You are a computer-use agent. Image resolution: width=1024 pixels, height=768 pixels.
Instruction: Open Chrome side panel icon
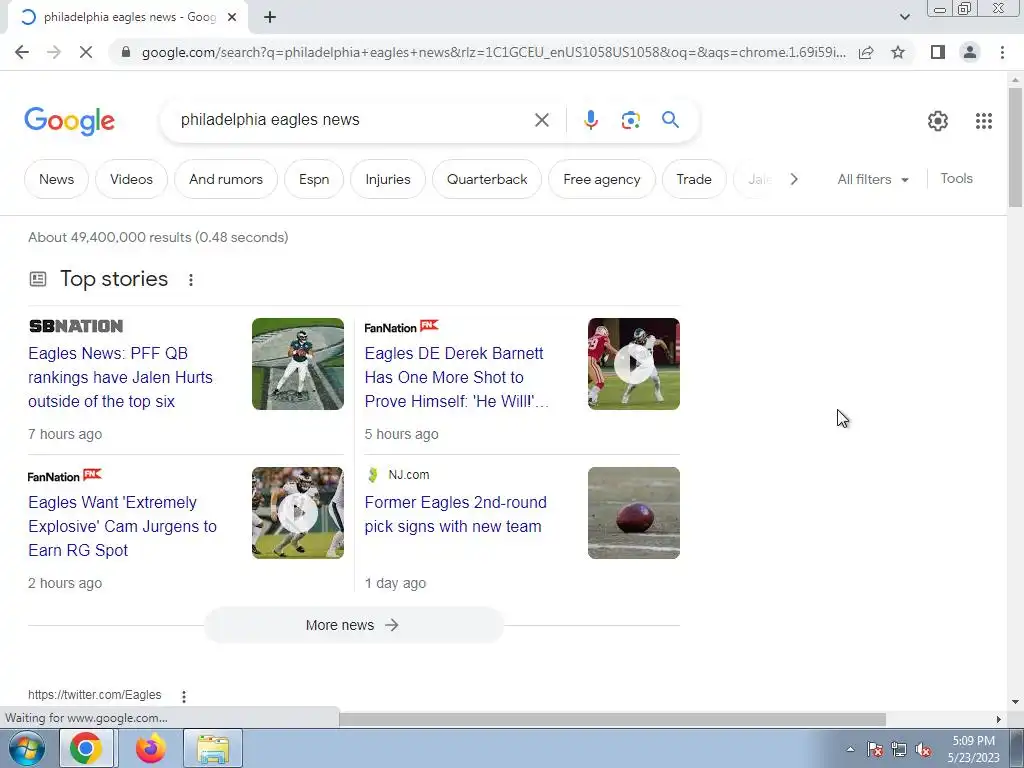(938, 52)
